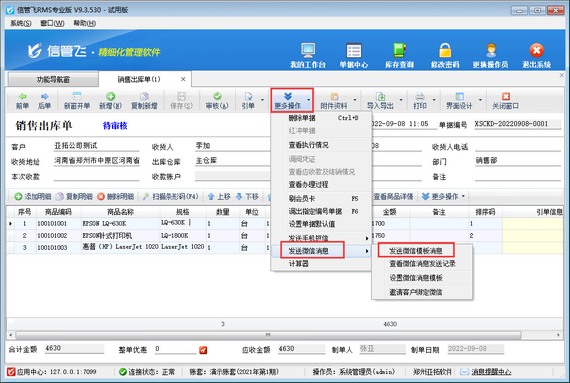Screen dimensions: 570x383
Task: Expand the 导入导出 dropdown arrow
Action: 401,100
